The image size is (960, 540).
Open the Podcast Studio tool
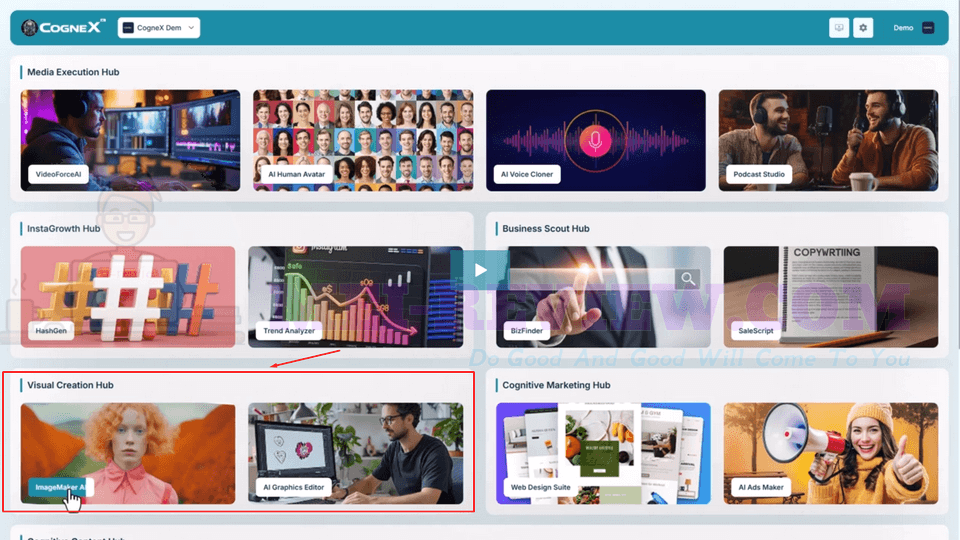[x=828, y=140]
